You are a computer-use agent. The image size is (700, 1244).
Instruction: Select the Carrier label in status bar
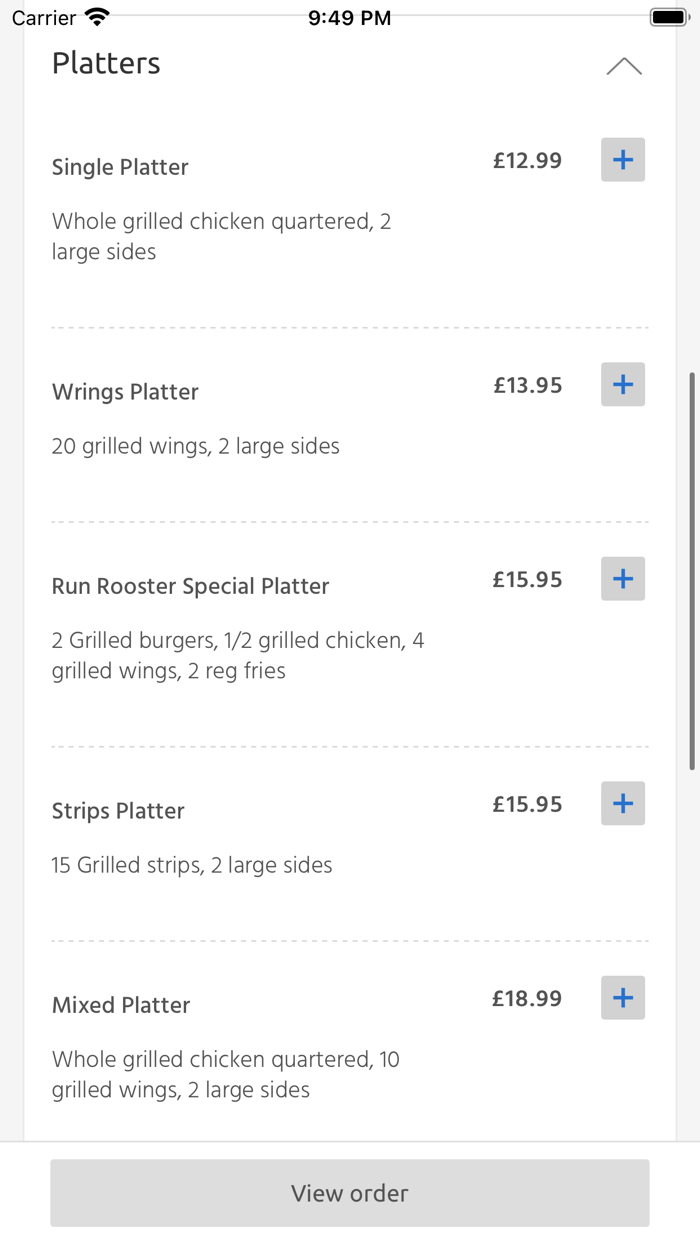coord(44,17)
